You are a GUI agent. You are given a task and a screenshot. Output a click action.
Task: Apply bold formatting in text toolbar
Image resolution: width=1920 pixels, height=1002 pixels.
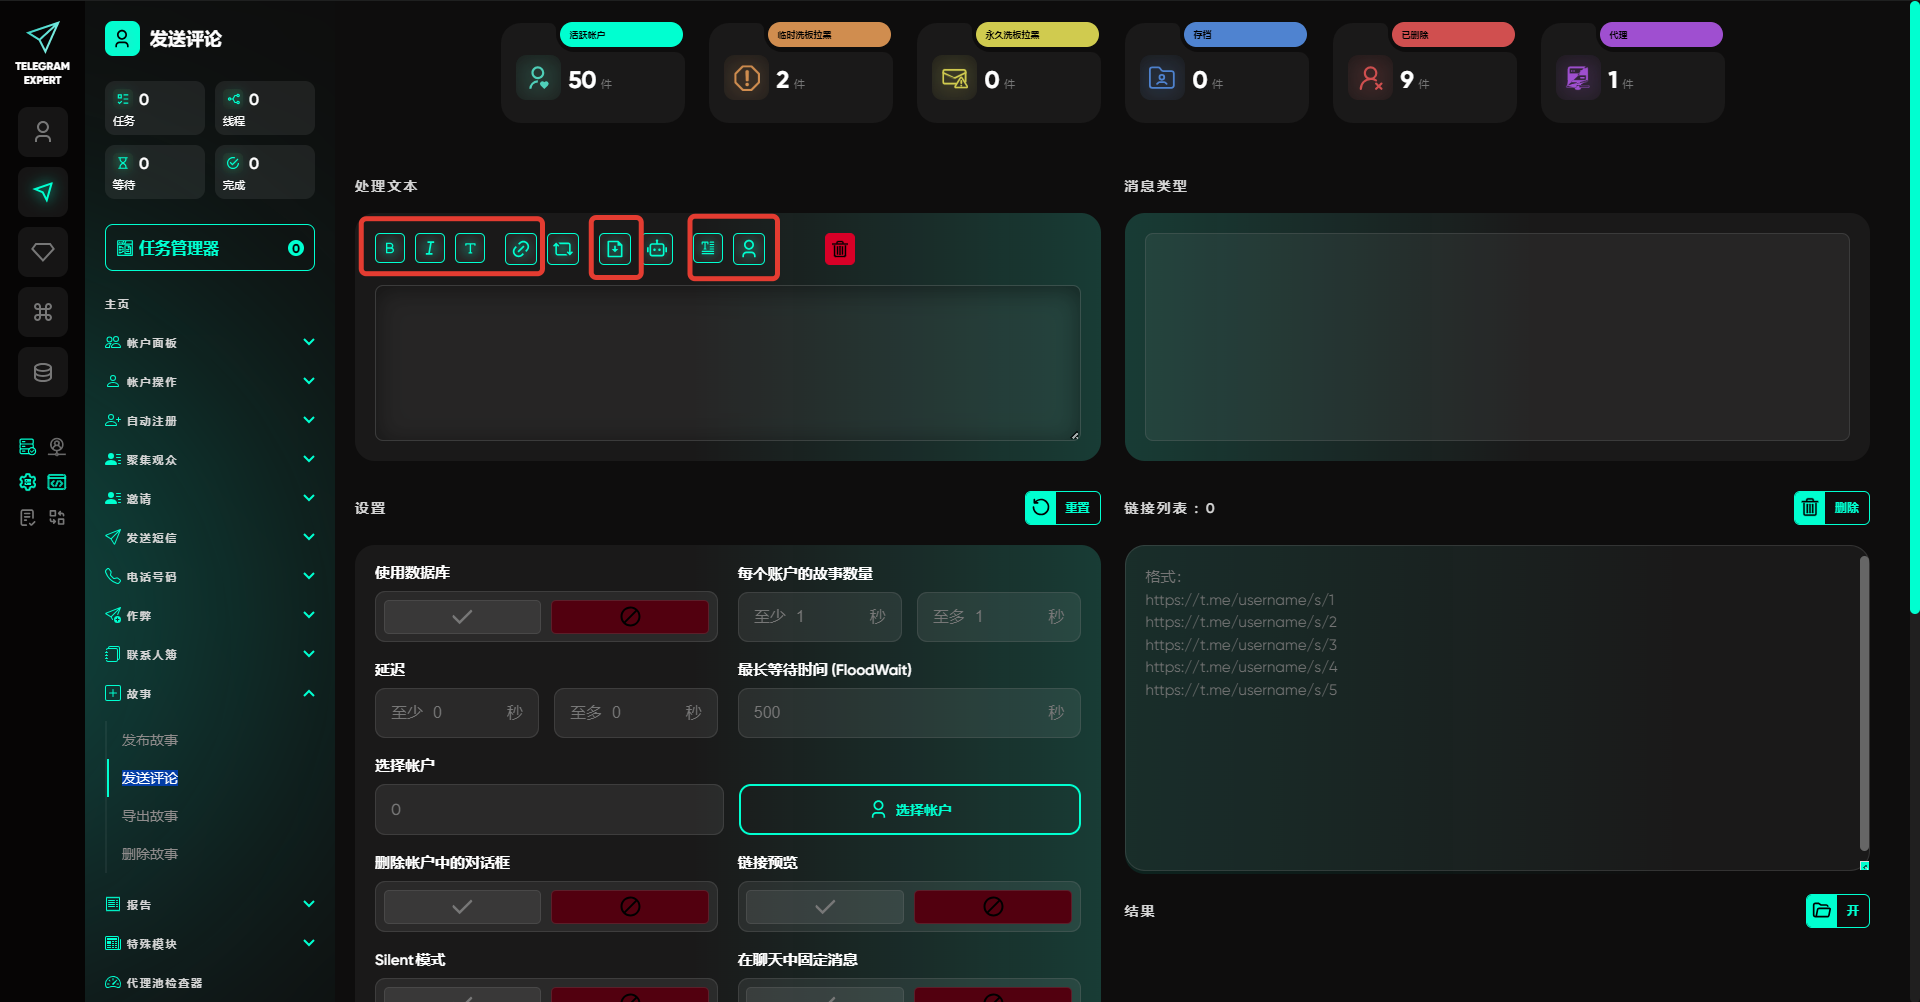click(x=390, y=249)
